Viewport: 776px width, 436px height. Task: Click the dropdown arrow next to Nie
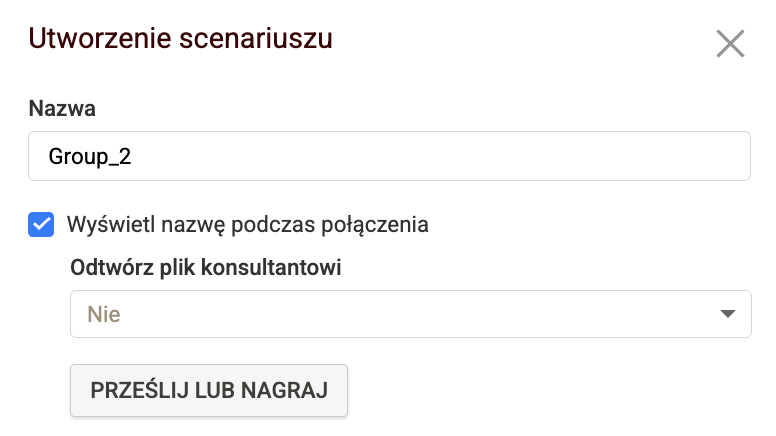coord(728,315)
